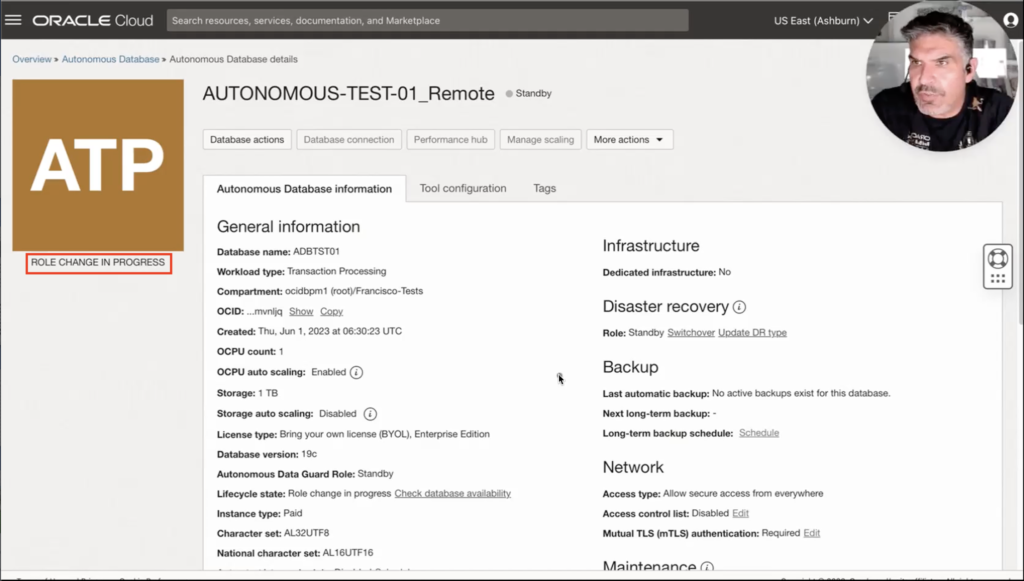Open the hamburger navigation menu
Viewport: 1024px width, 581px height.
14,20
